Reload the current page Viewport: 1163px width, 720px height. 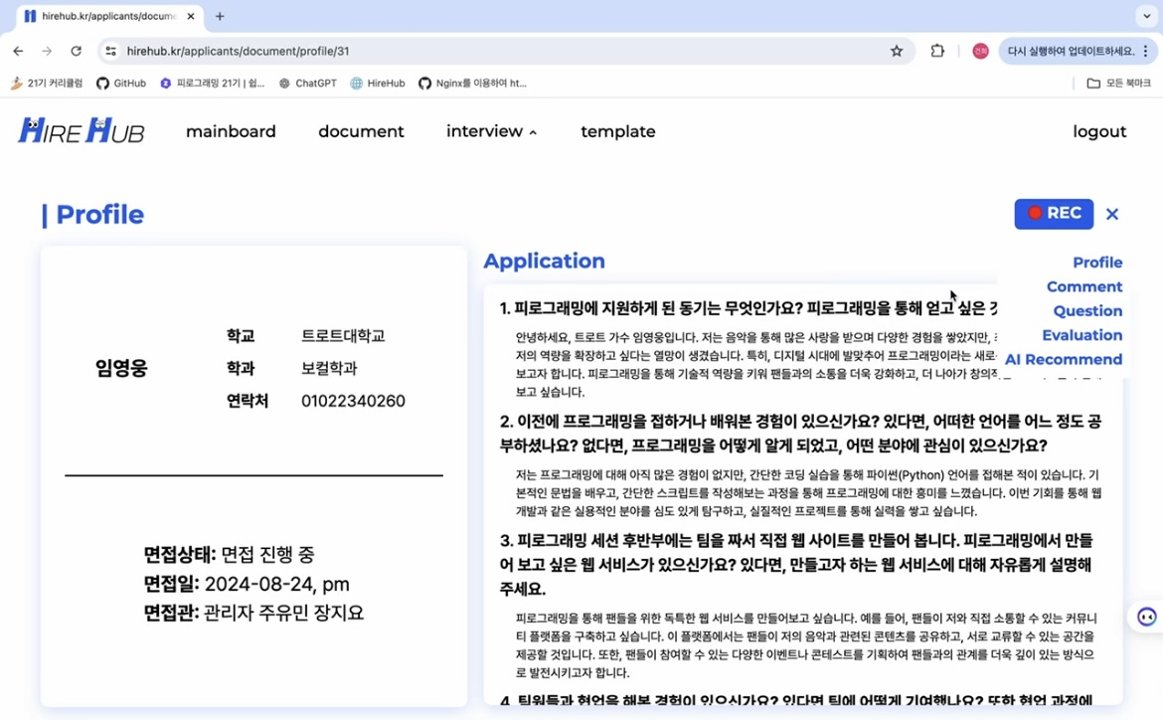[x=76, y=51]
